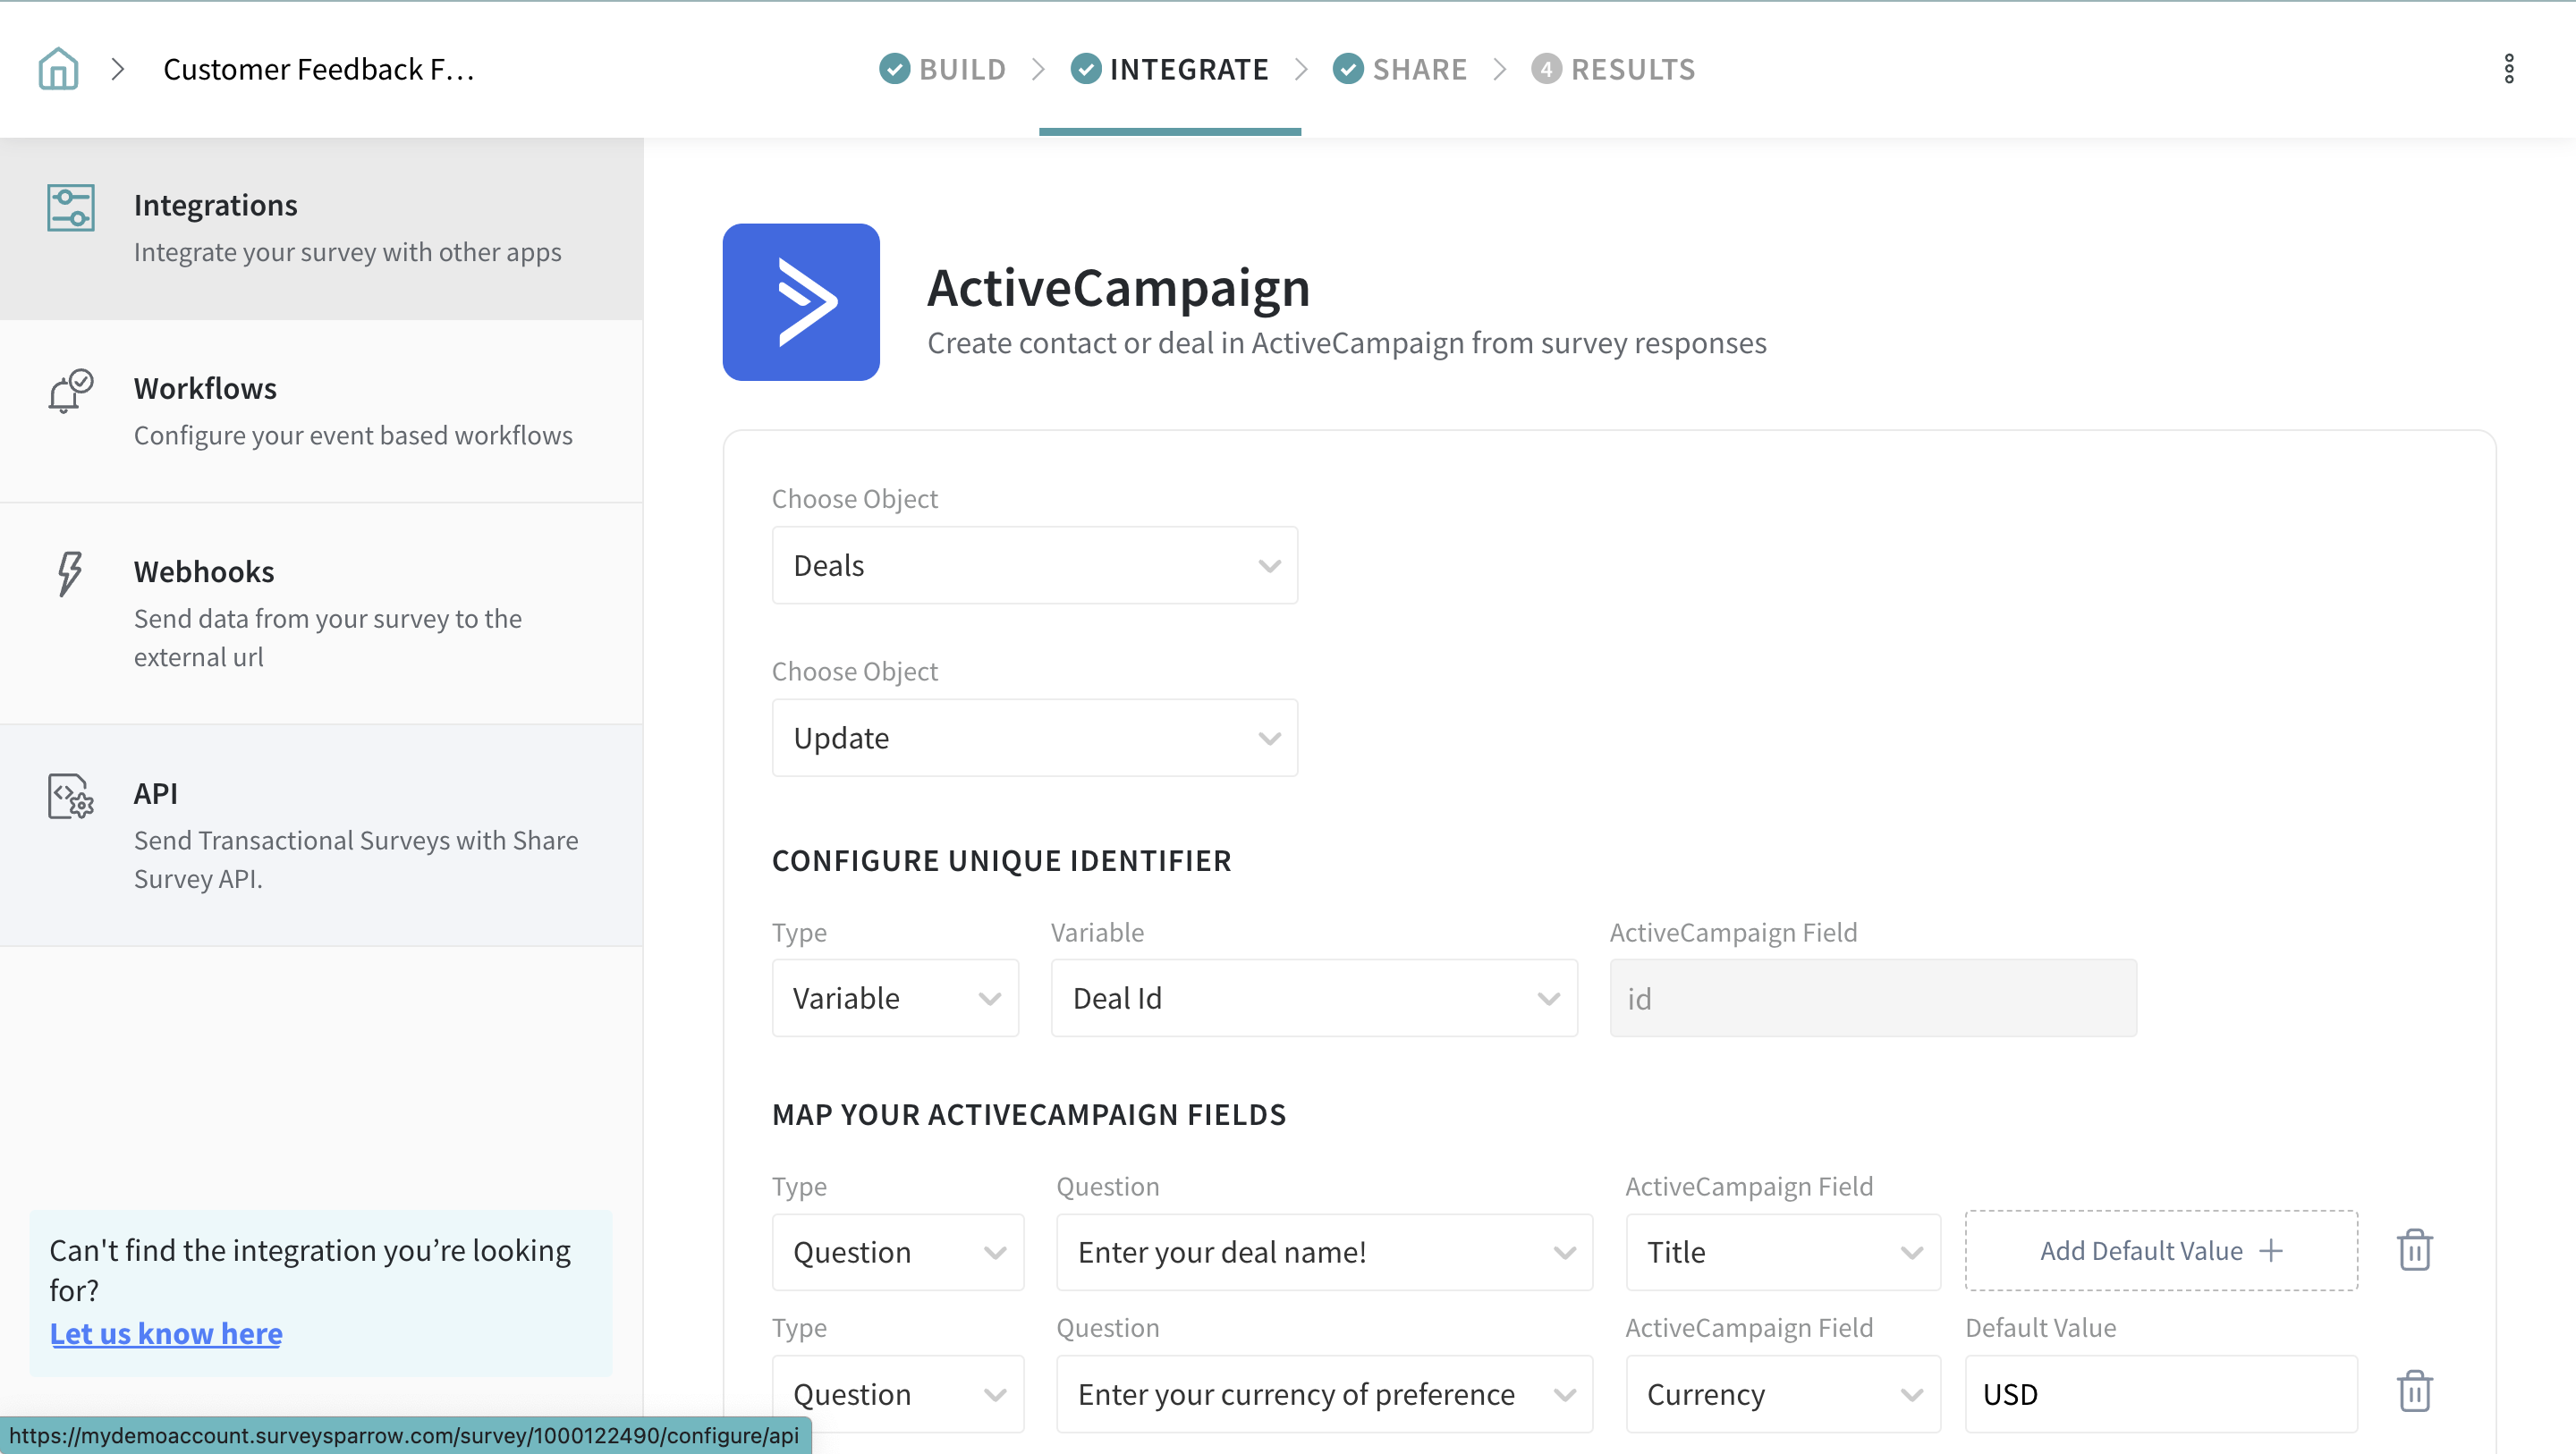The image size is (2576, 1454).
Task: Delete the Title field mapping row
Action: tap(2414, 1250)
